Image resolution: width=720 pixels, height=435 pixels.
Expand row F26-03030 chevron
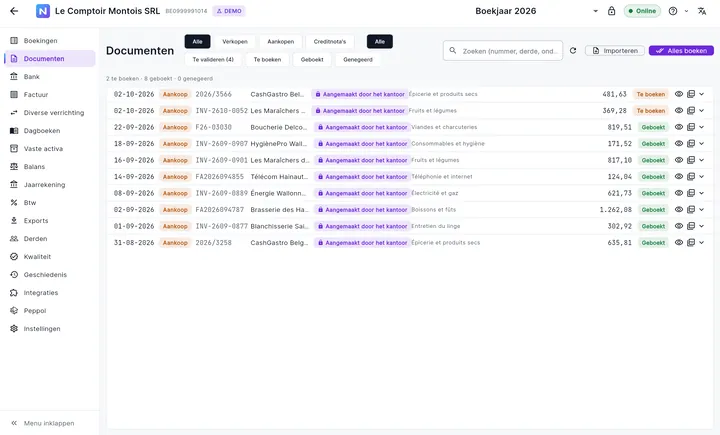tap(702, 127)
